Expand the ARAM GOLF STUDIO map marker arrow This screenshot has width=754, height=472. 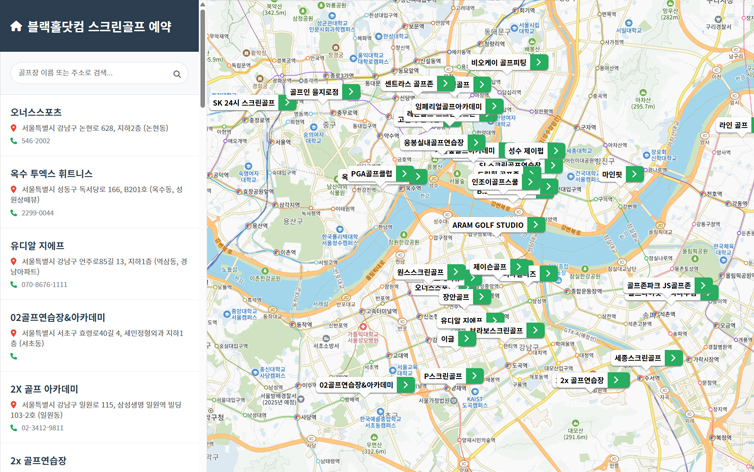pos(537,225)
